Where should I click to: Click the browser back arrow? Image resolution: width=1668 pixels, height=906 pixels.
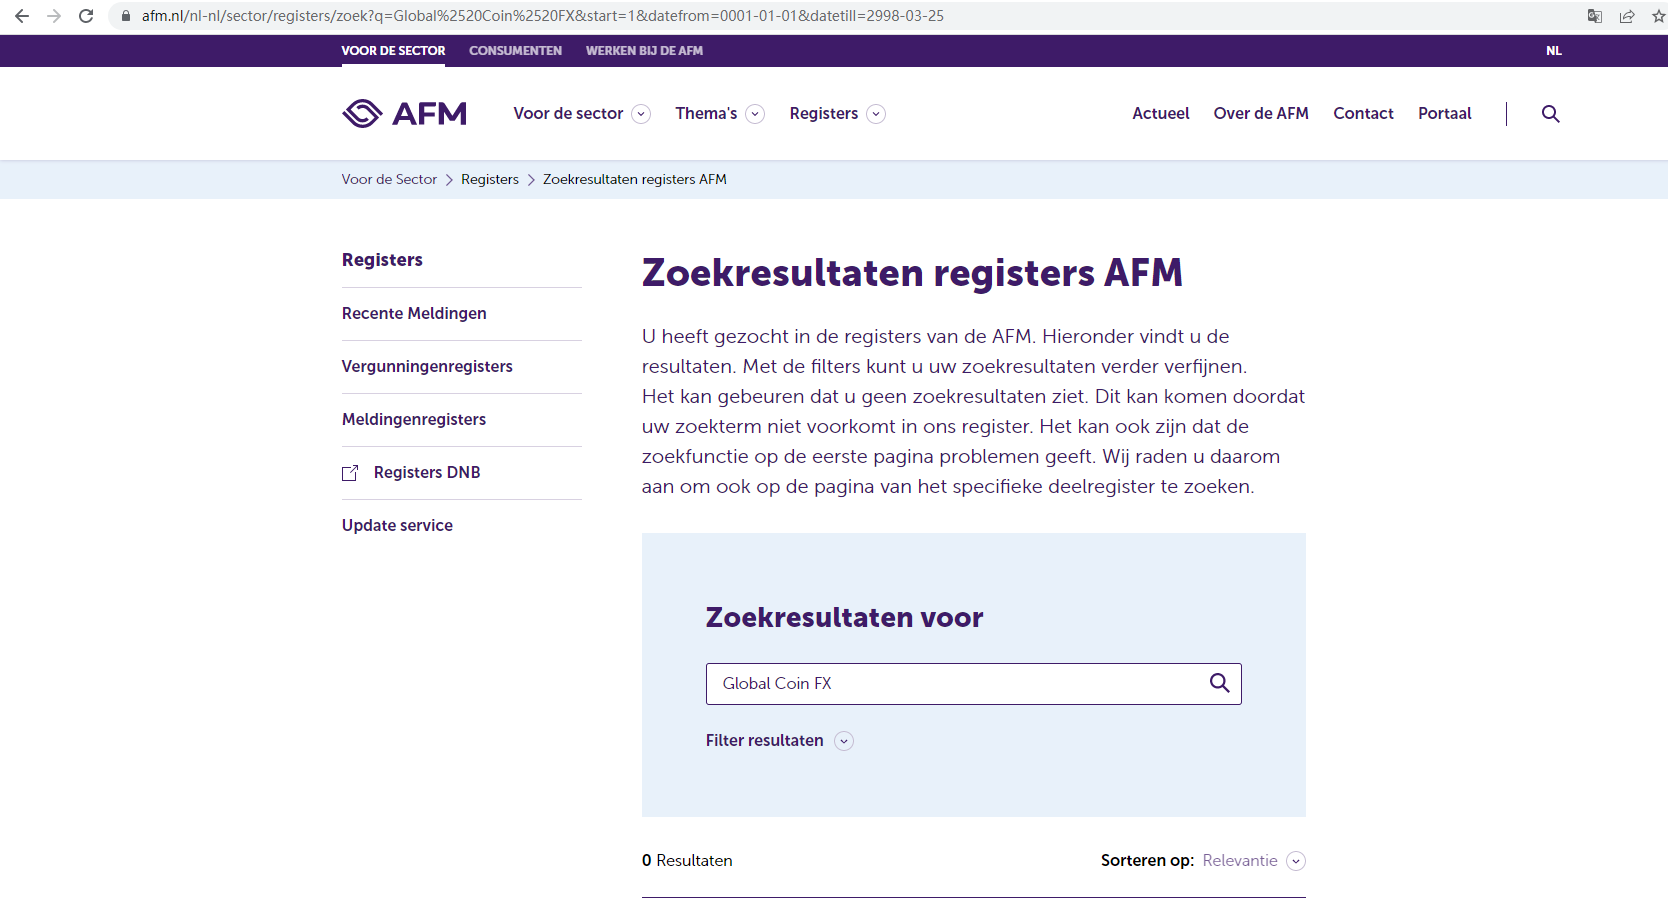22,16
